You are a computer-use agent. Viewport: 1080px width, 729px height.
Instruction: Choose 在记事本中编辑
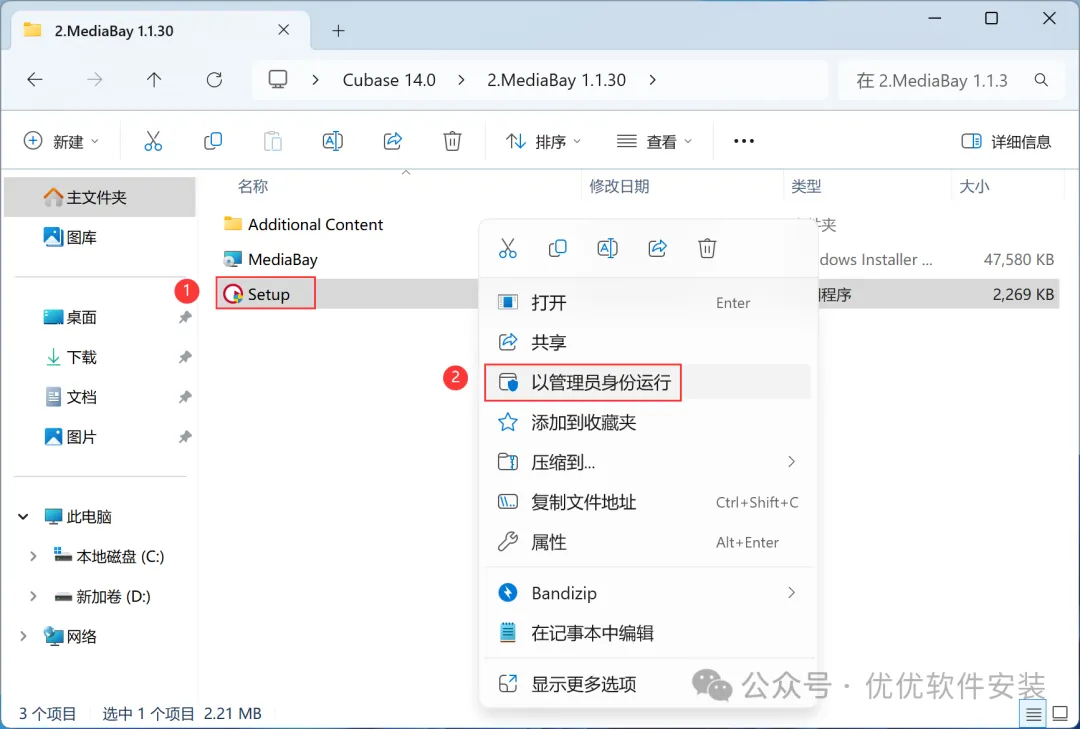pyautogui.click(x=648, y=633)
